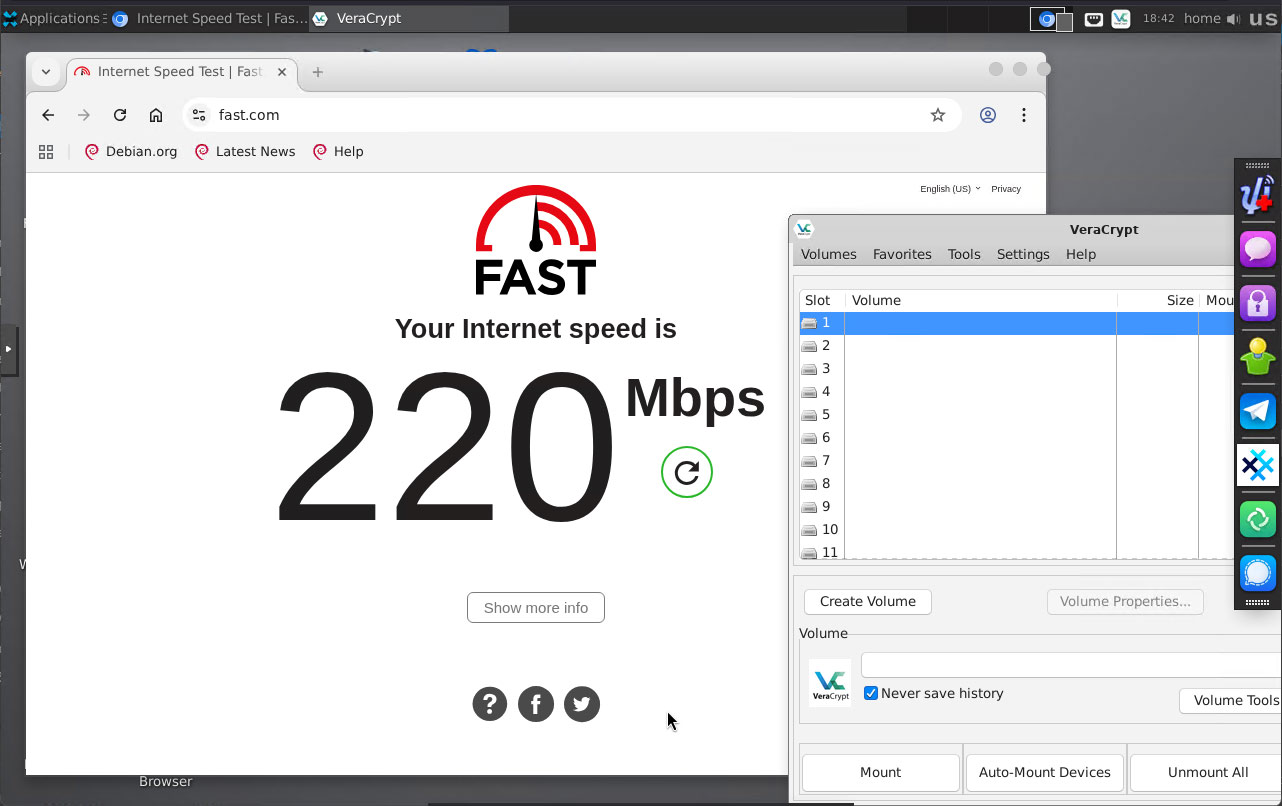Click the browser back arrow
Viewport: 1282px width, 806px height.
[48, 115]
